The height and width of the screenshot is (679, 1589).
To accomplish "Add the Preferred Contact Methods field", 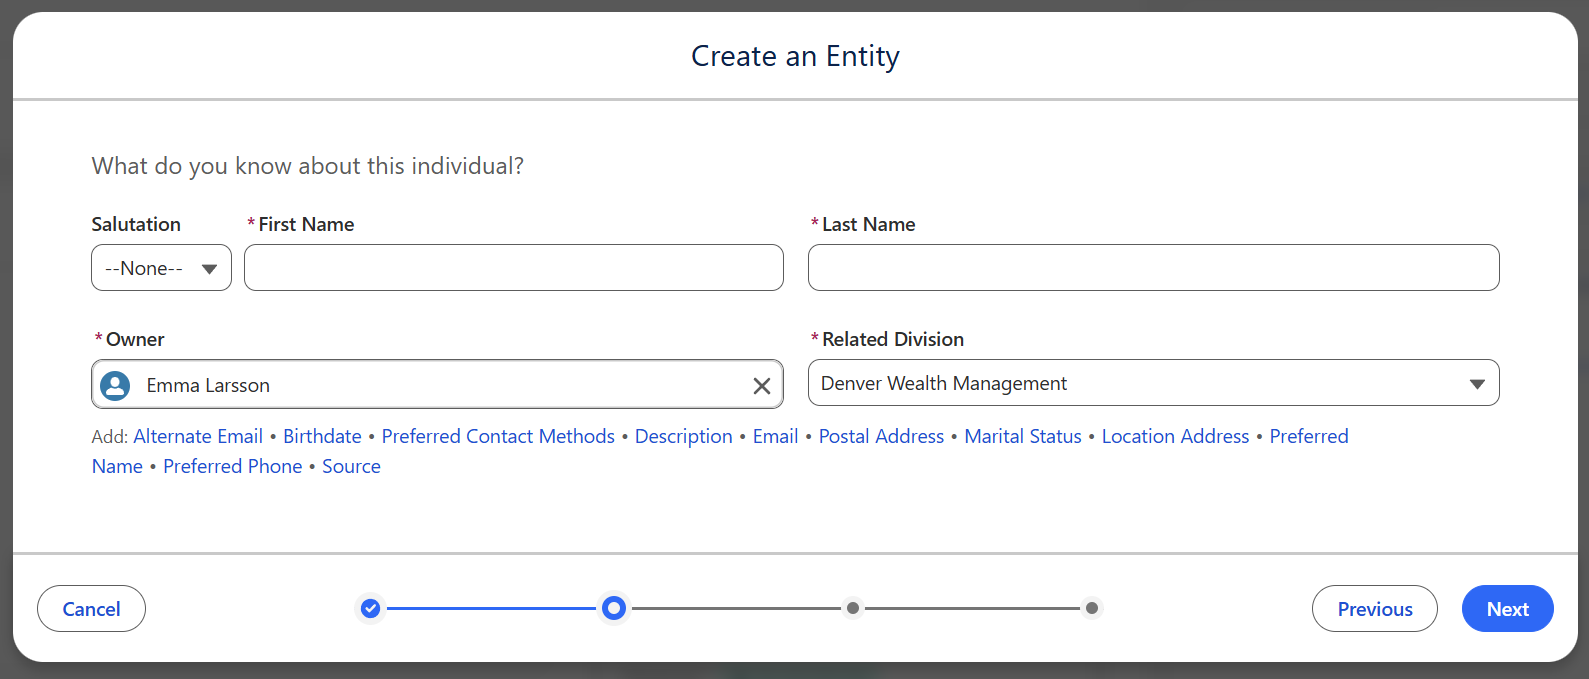I will click(498, 436).
